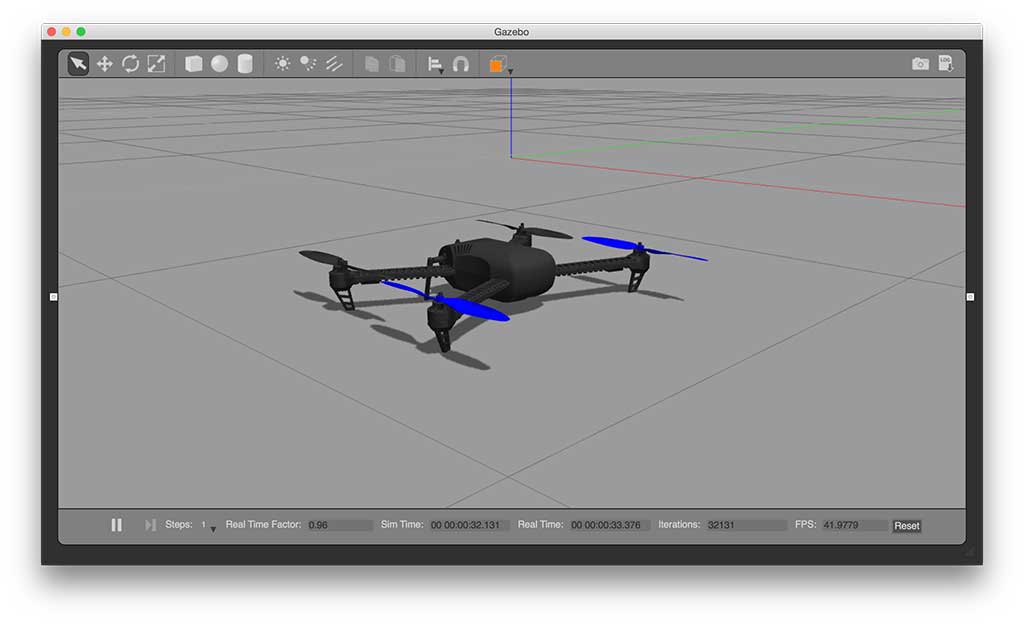1024x624 pixels.
Task: Insert a sphere shape
Action: pyautogui.click(x=219, y=64)
